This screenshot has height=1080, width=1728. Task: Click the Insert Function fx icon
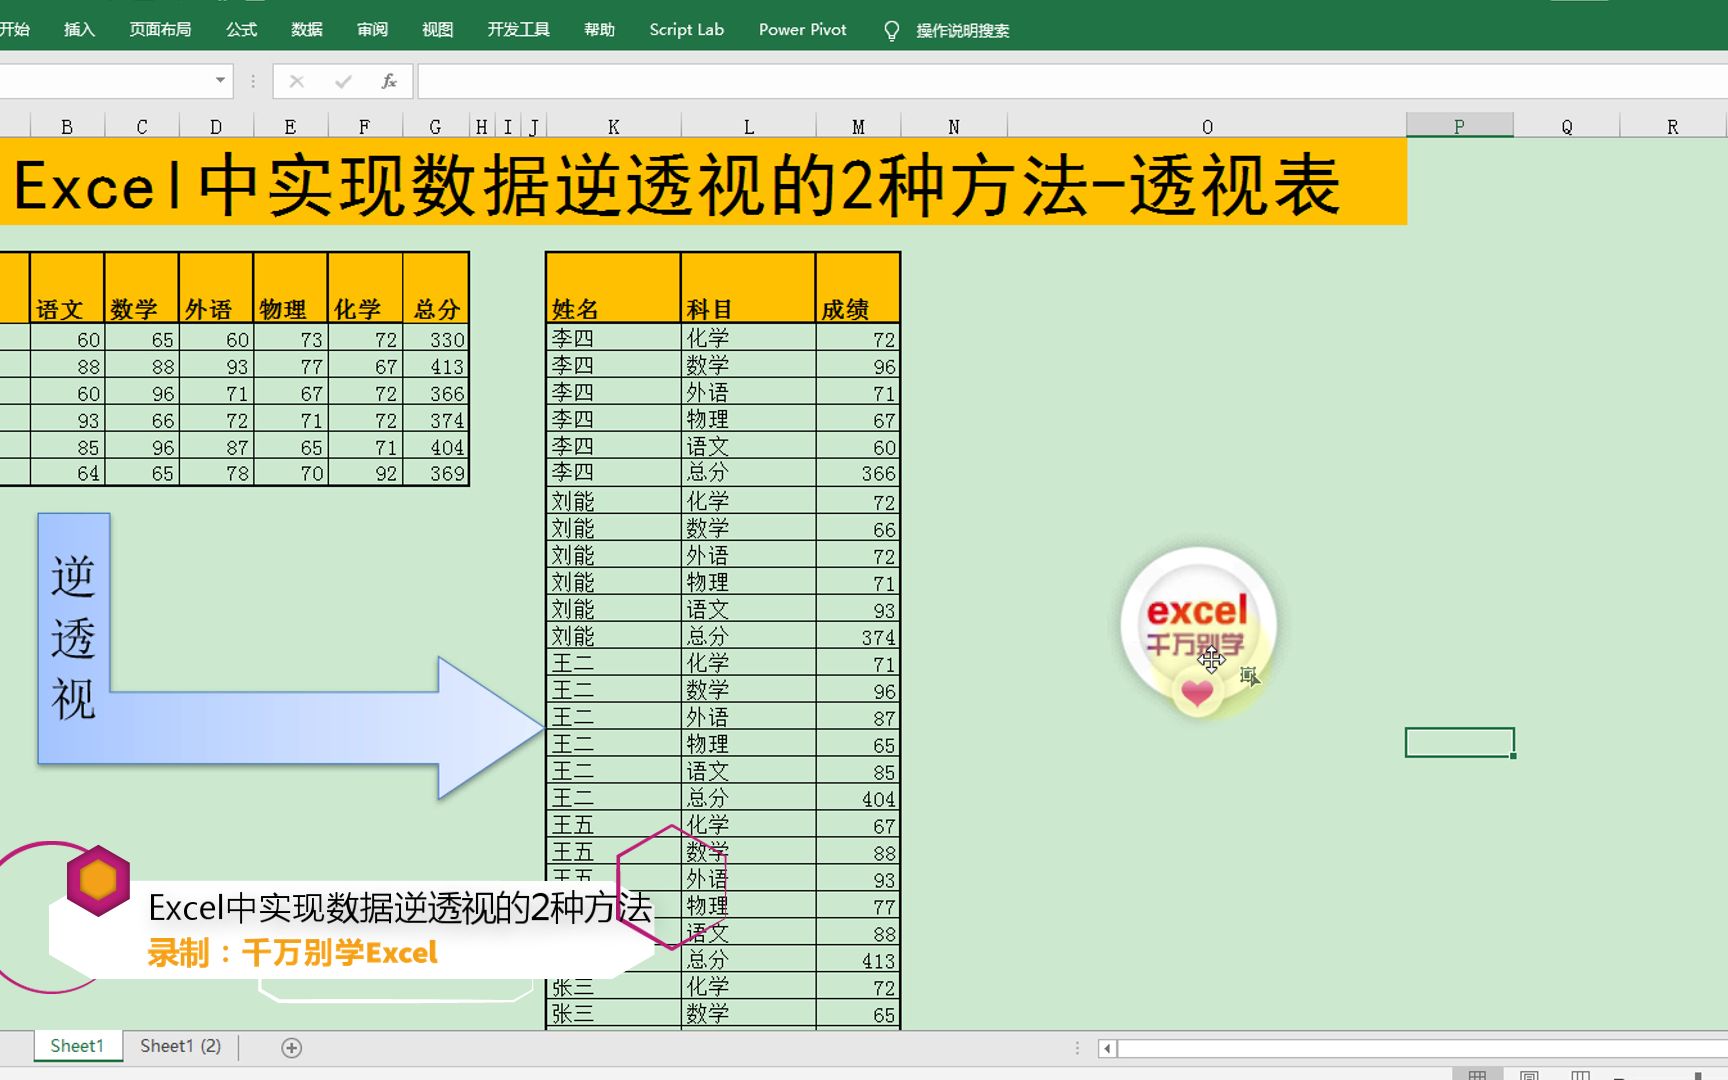390,81
